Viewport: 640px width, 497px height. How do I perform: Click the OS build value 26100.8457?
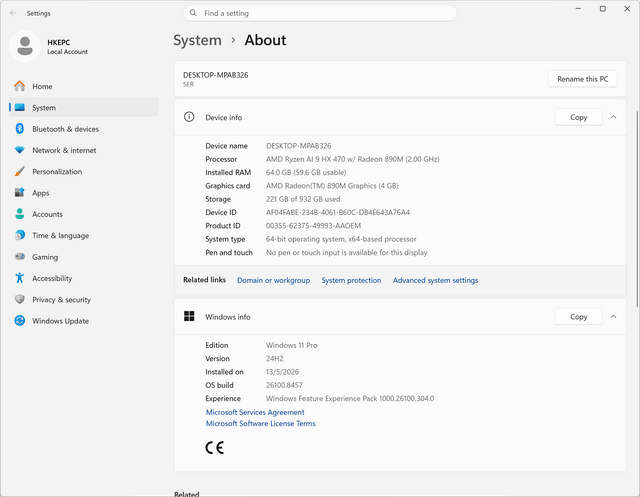coord(284,385)
